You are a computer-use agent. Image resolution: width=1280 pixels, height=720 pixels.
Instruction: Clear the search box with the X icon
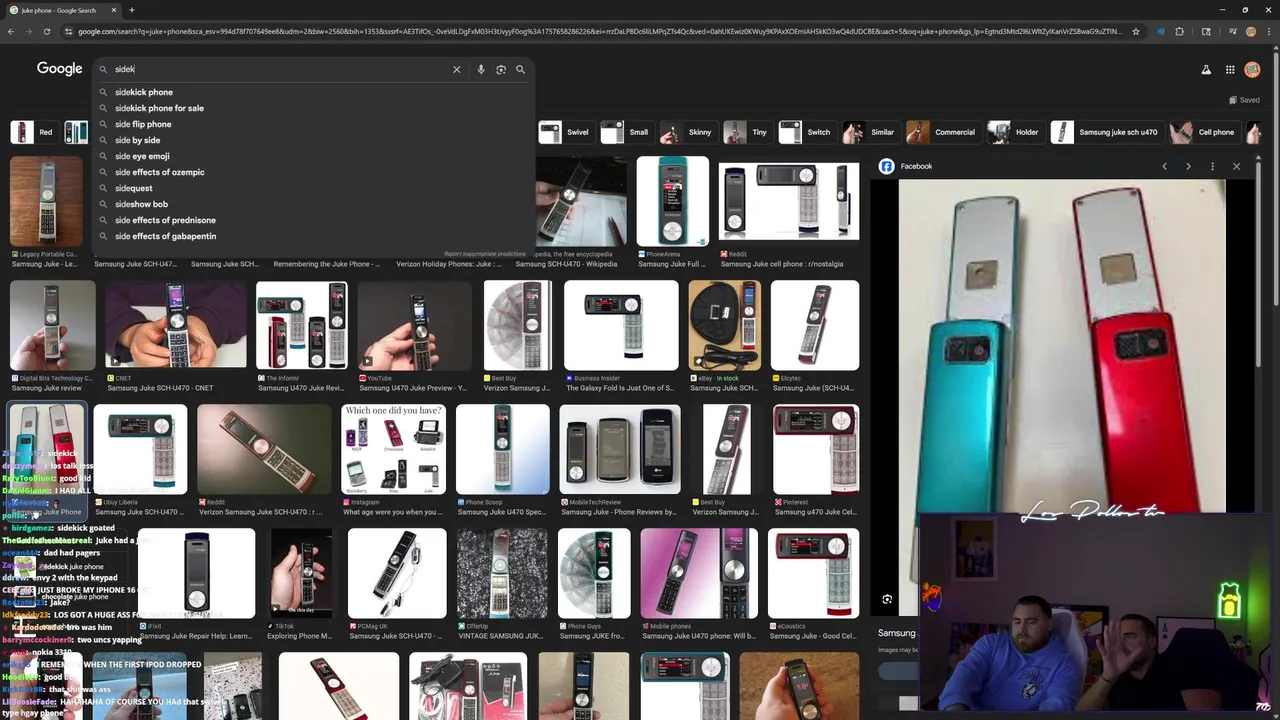pyautogui.click(x=456, y=69)
